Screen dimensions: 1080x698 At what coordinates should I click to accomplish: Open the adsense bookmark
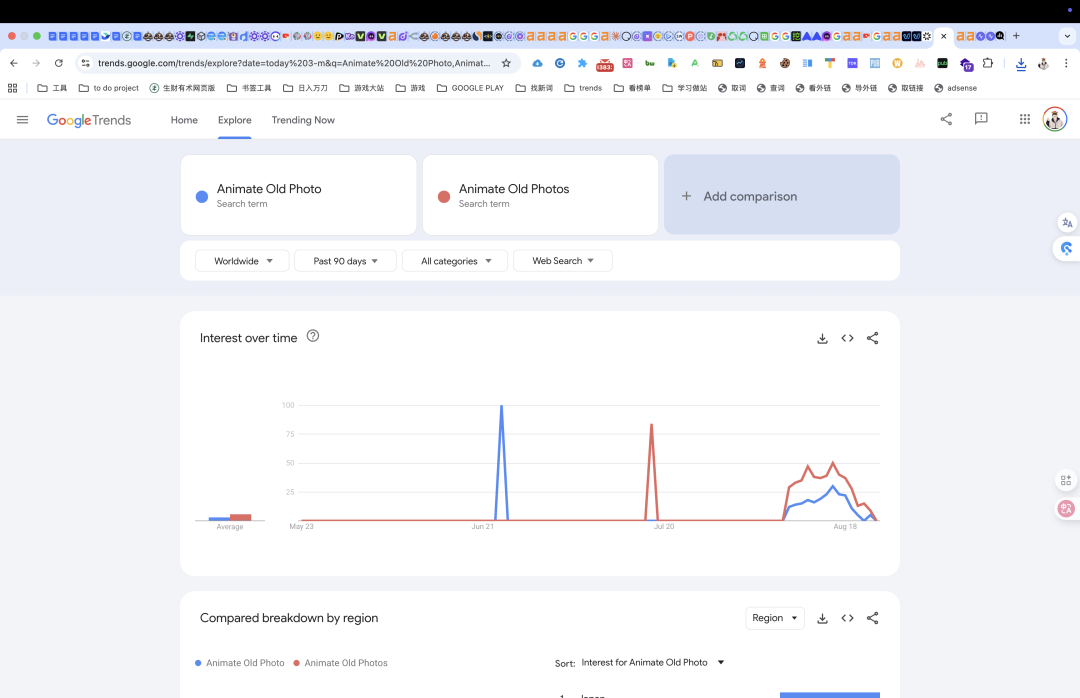pos(955,88)
